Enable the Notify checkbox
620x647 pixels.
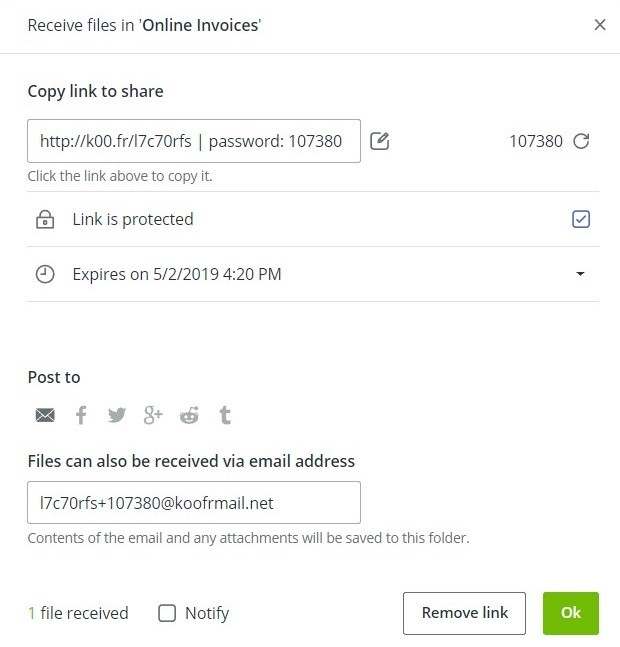(x=167, y=613)
